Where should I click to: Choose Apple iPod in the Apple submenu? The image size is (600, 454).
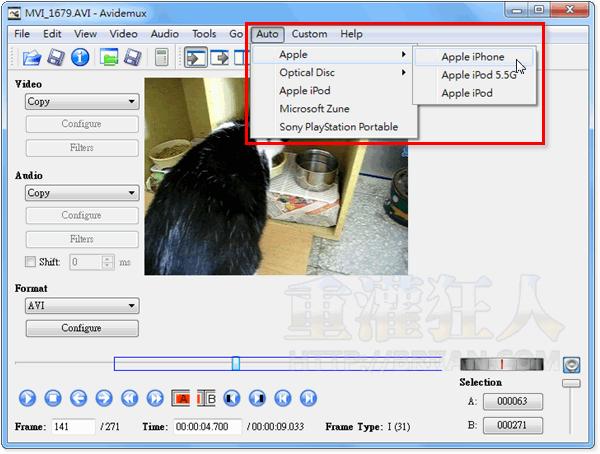[x=474, y=93]
